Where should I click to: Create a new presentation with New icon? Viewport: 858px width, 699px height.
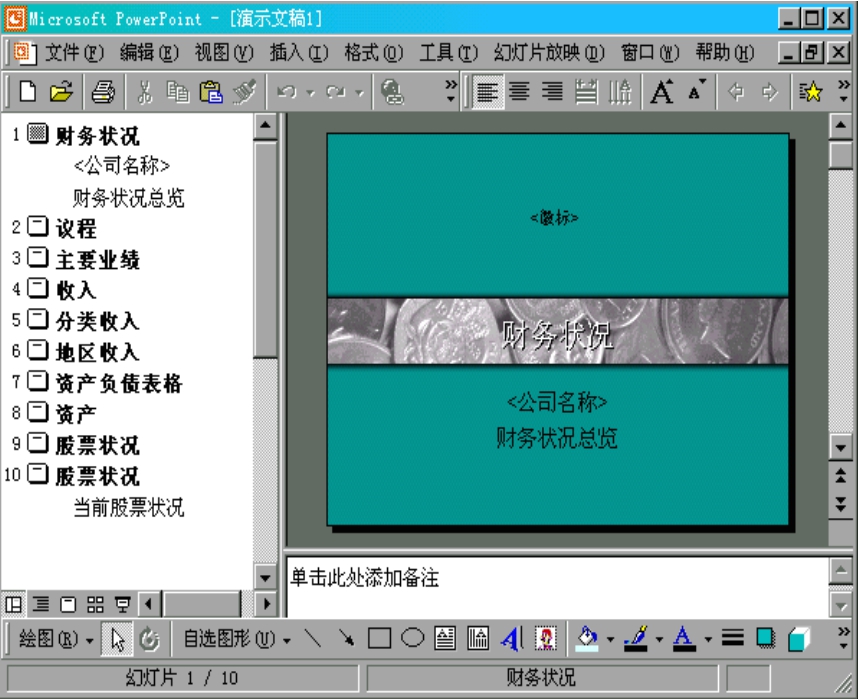tap(27, 91)
